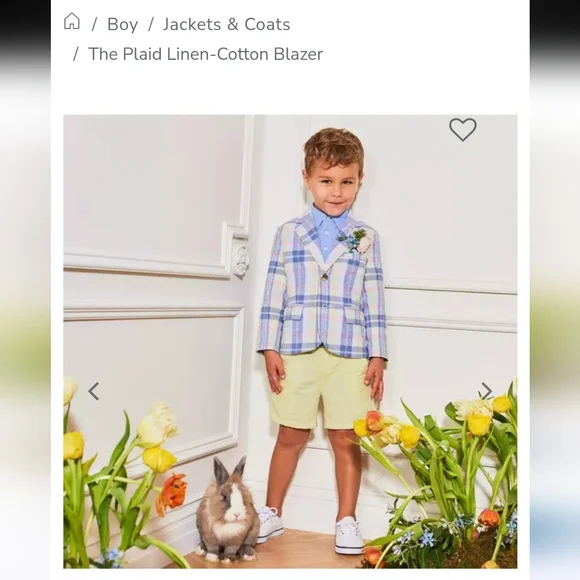Image resolution: width=580 pixels, height=580 pixels.
Task: Select The Plaid Linen-Cotton Blazer breadcrumb
Action: [206, 54]
